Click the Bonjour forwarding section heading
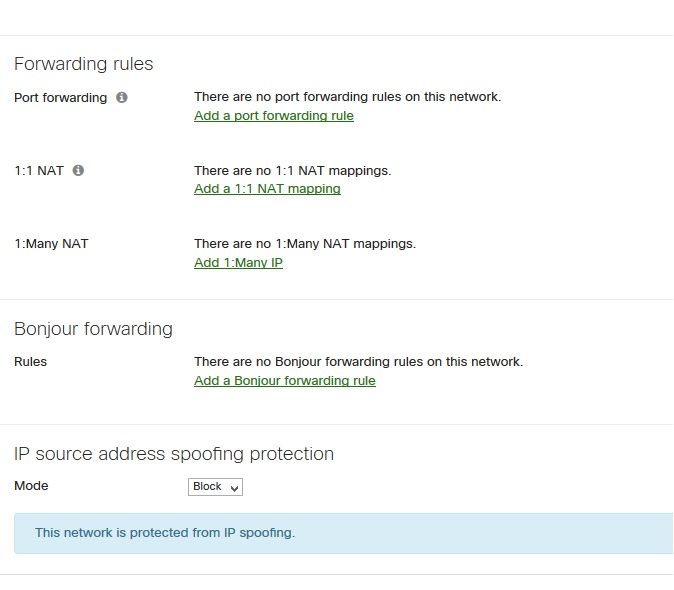Image resolution: width=674 pixels, height=590 pixels. tap(93, 329)
